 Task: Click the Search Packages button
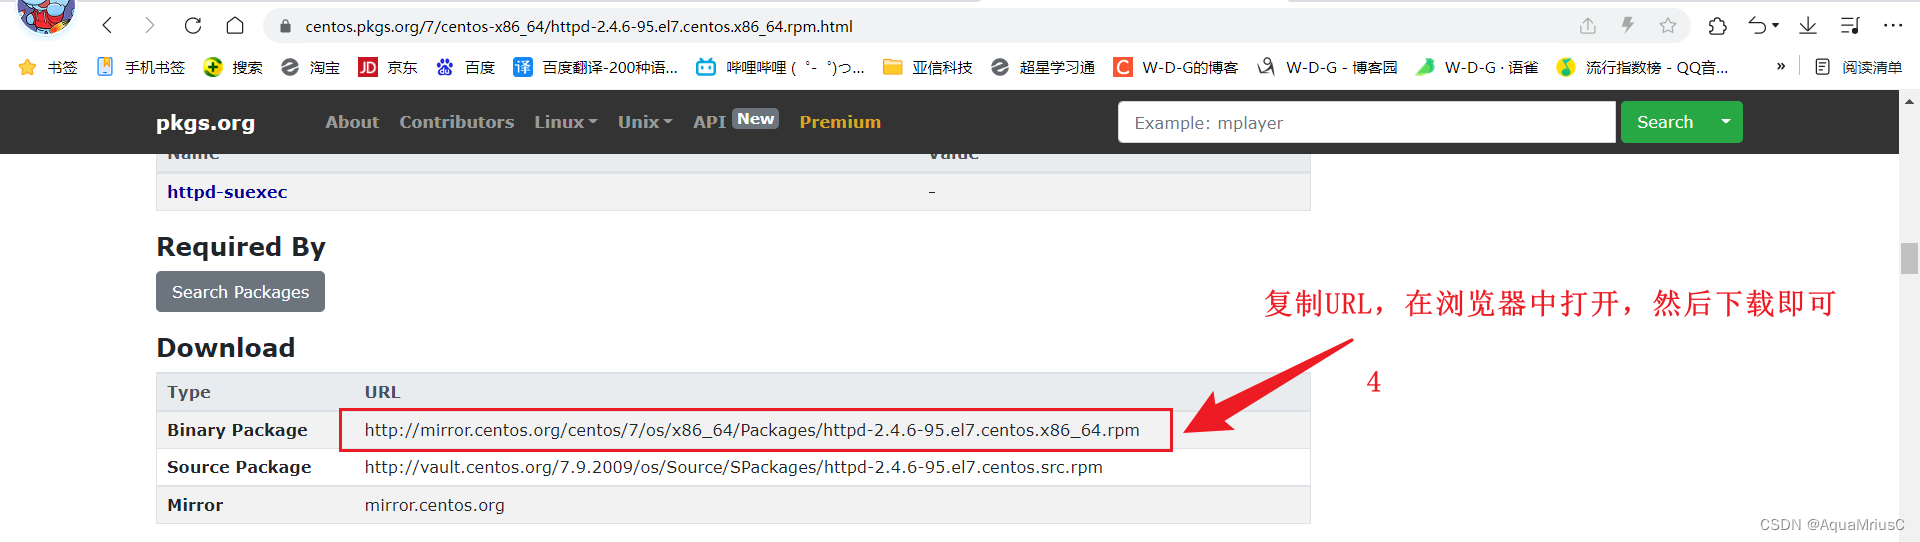coord(240,292)
